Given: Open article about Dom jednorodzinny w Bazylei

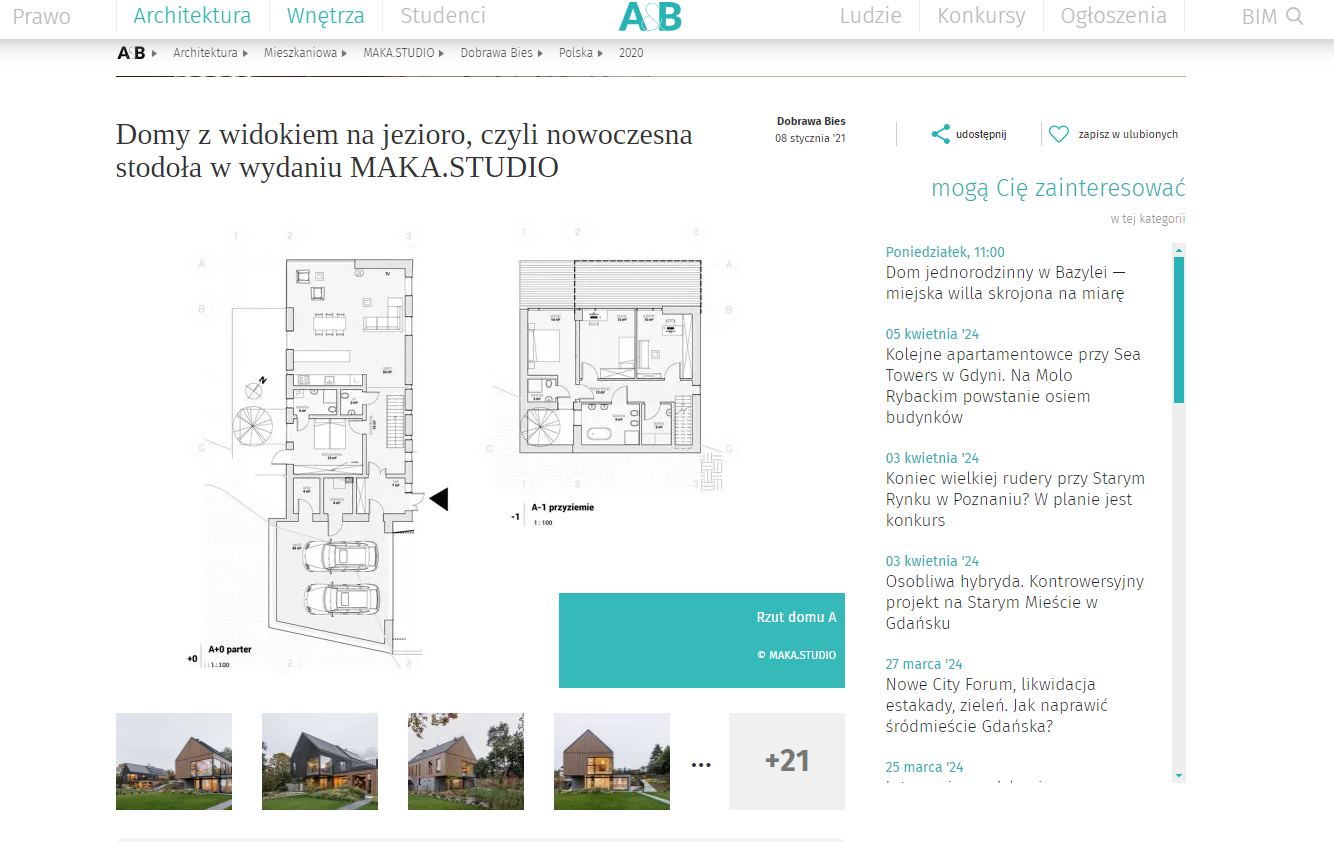Looking at the screenshot, I should tap(1006, 283).
